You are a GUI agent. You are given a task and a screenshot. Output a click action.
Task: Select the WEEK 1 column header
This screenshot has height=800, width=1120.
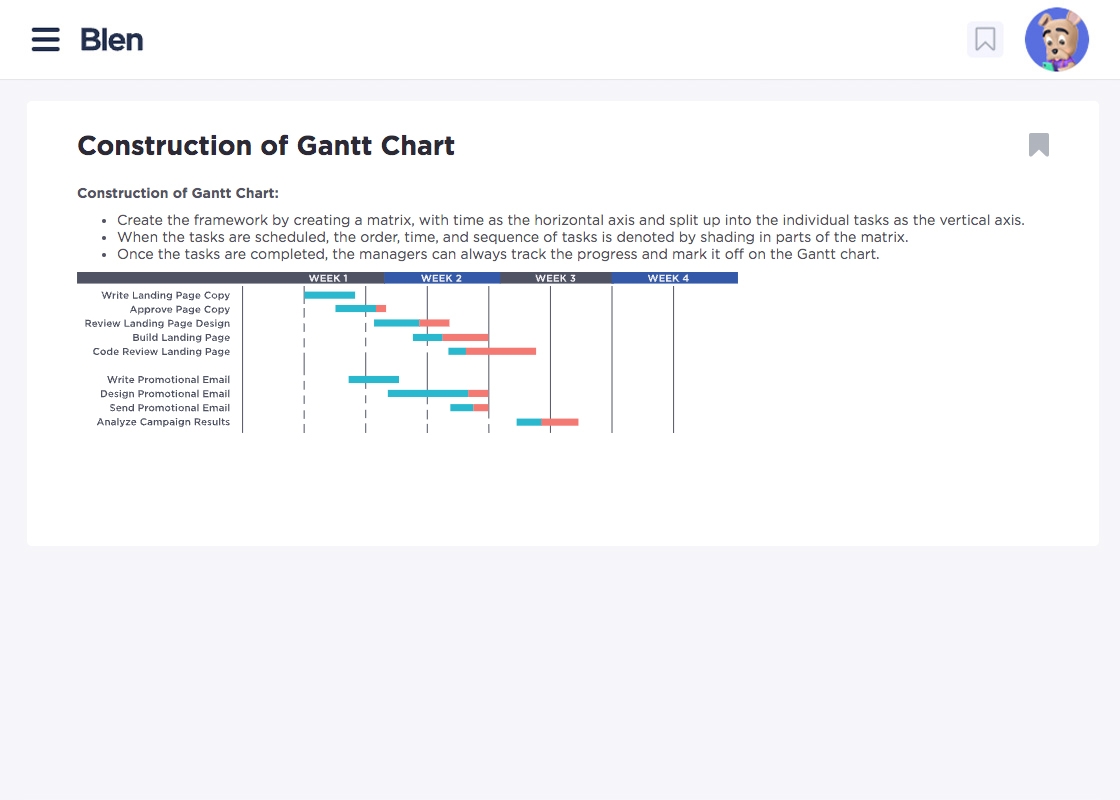(x=328, y=278)
